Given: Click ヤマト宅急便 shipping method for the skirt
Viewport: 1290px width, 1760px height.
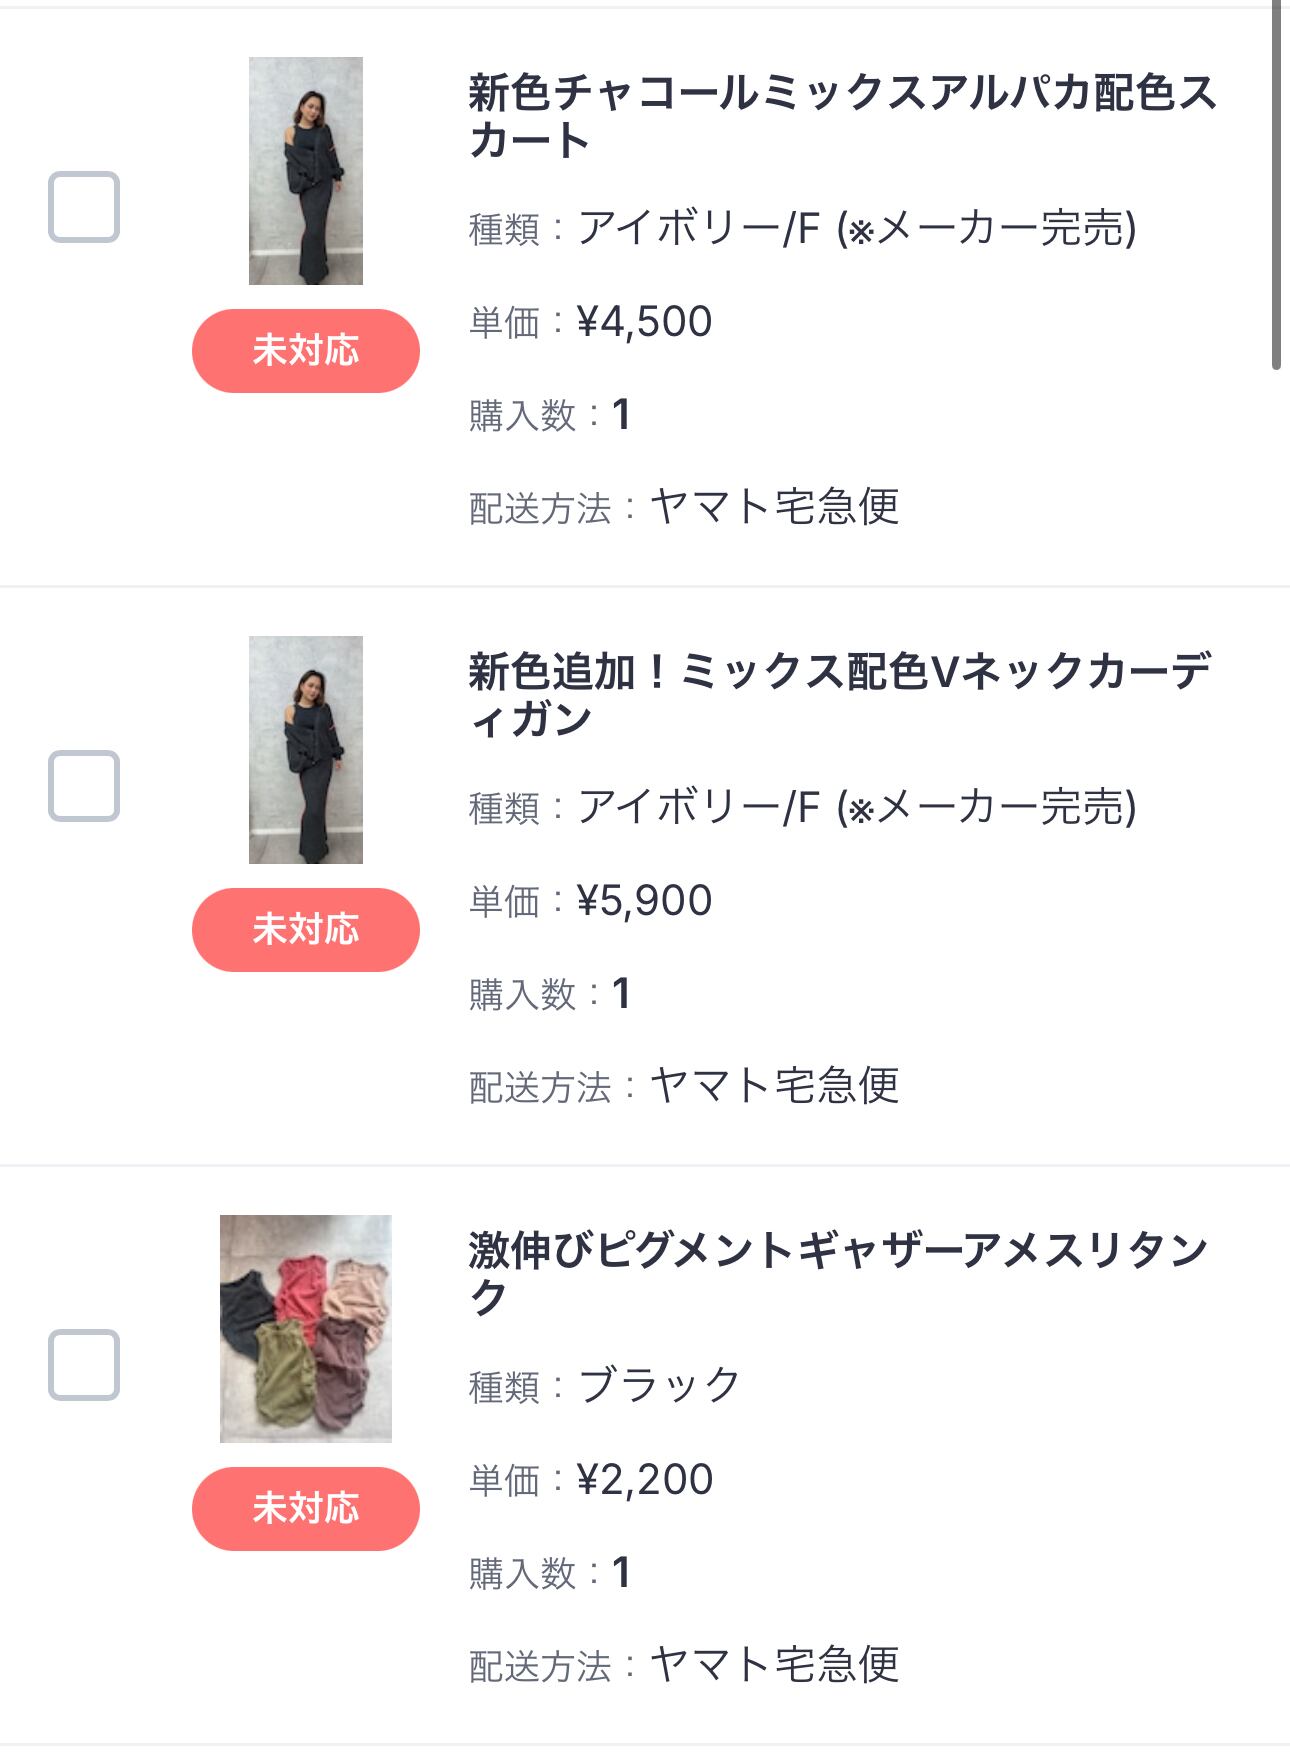Looking at the screenshot, I should pos(775,507).
